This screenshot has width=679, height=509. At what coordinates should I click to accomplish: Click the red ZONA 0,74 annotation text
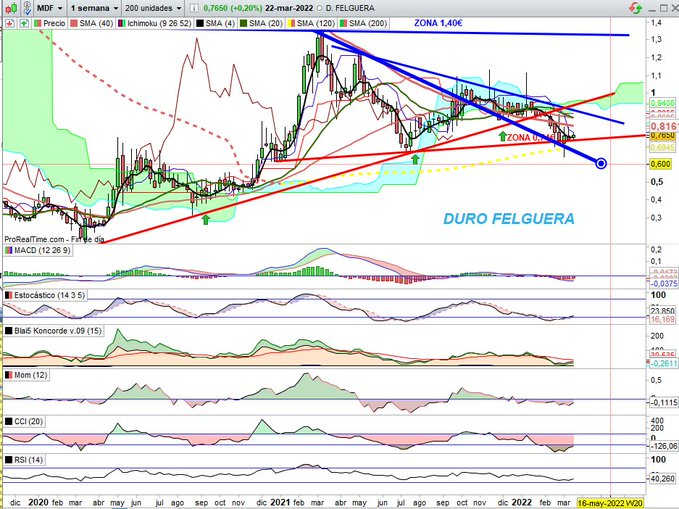click(x=530, y=138)
